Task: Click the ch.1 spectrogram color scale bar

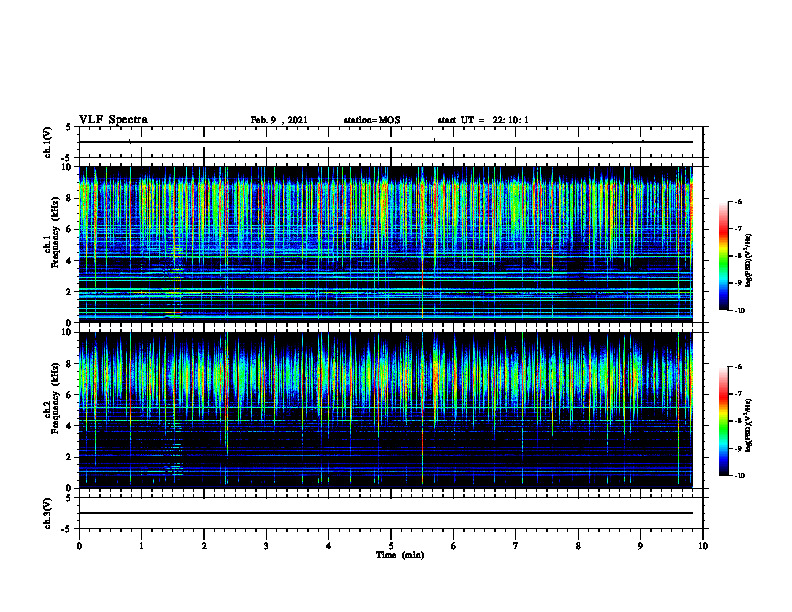Action: (723, 256)
